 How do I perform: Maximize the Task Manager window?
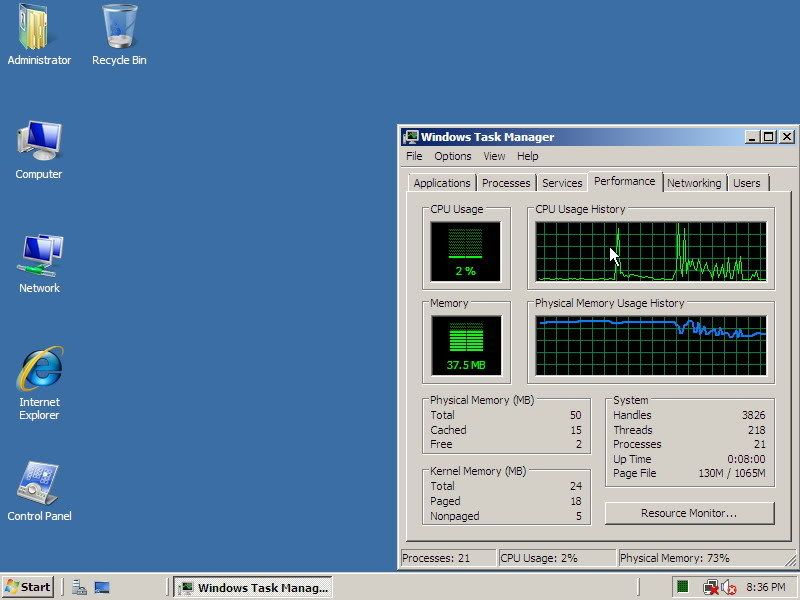coord(768,137)
